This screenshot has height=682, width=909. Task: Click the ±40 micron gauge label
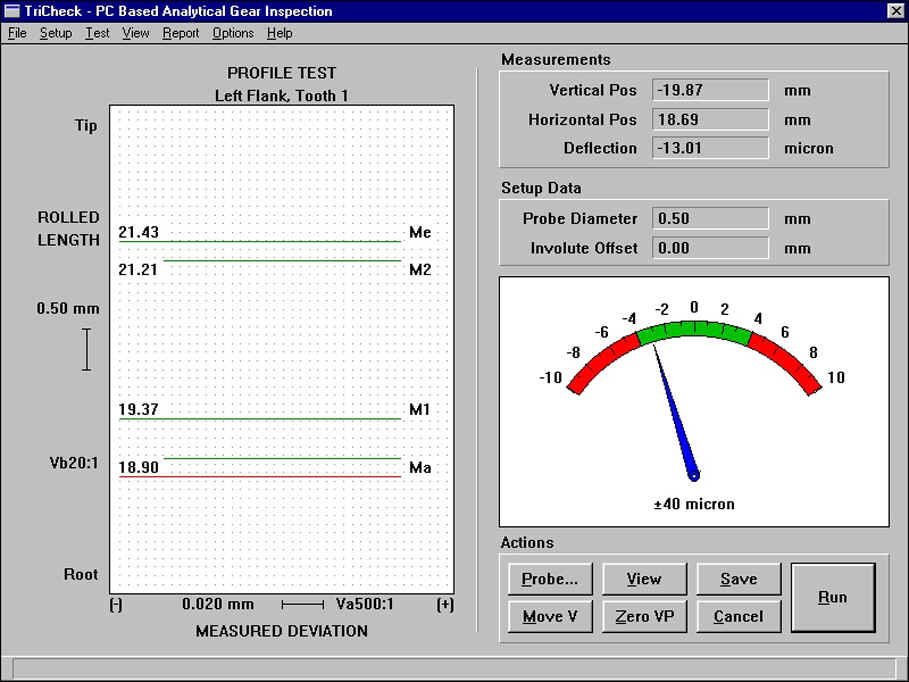(694, 504)
